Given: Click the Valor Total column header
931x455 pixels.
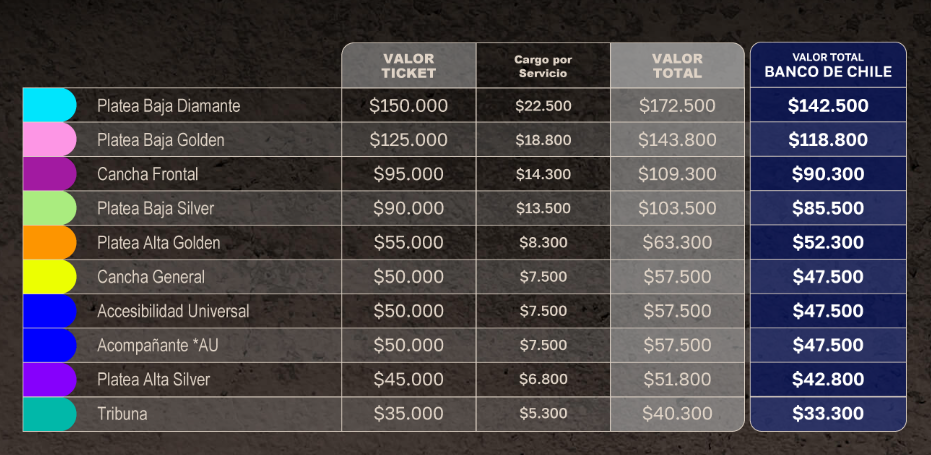Looking at the screenshot, I should pos(677,66).
